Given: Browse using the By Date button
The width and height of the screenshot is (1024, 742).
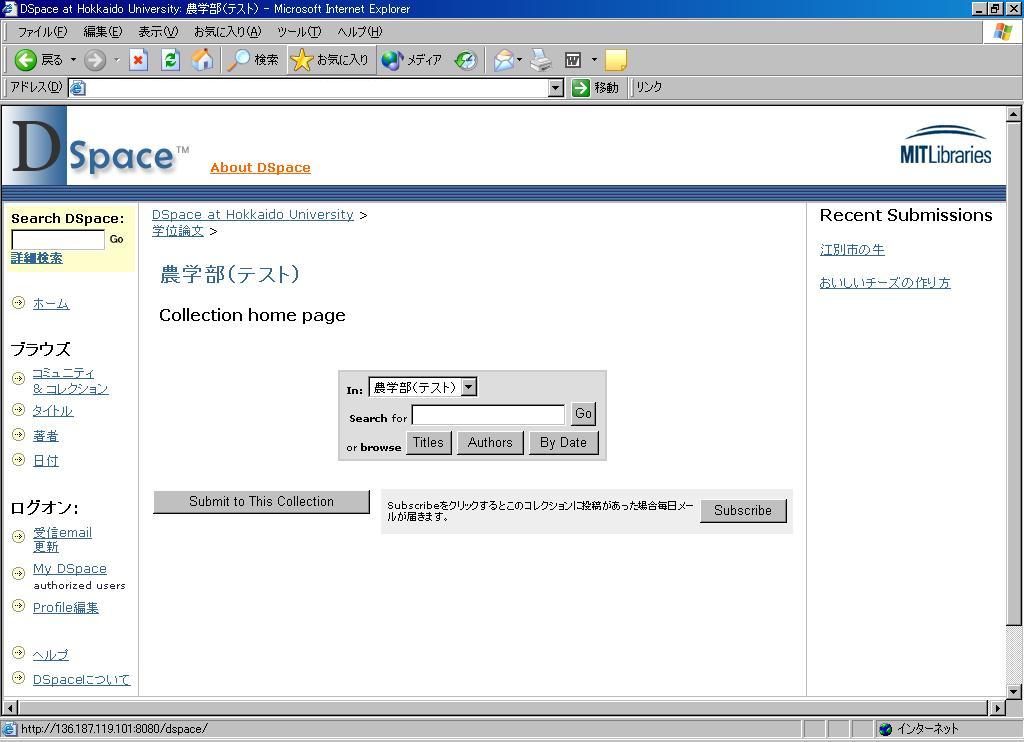Looking at the screenshot, I should tap(563, 443).
